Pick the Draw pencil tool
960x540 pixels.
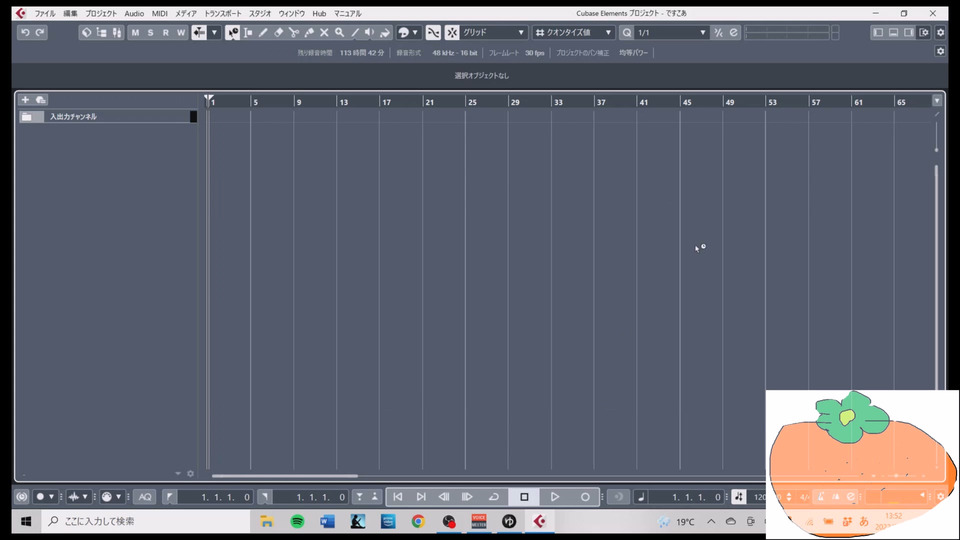tap(263, 32)
